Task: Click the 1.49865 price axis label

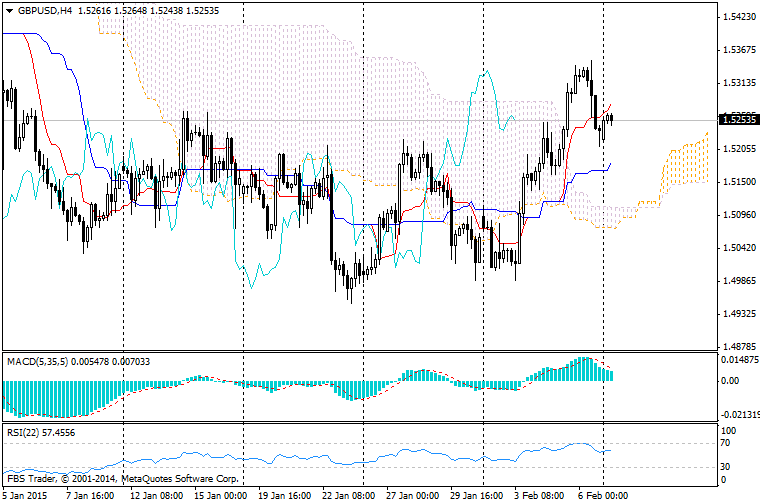Action: [x=736, y=281]
